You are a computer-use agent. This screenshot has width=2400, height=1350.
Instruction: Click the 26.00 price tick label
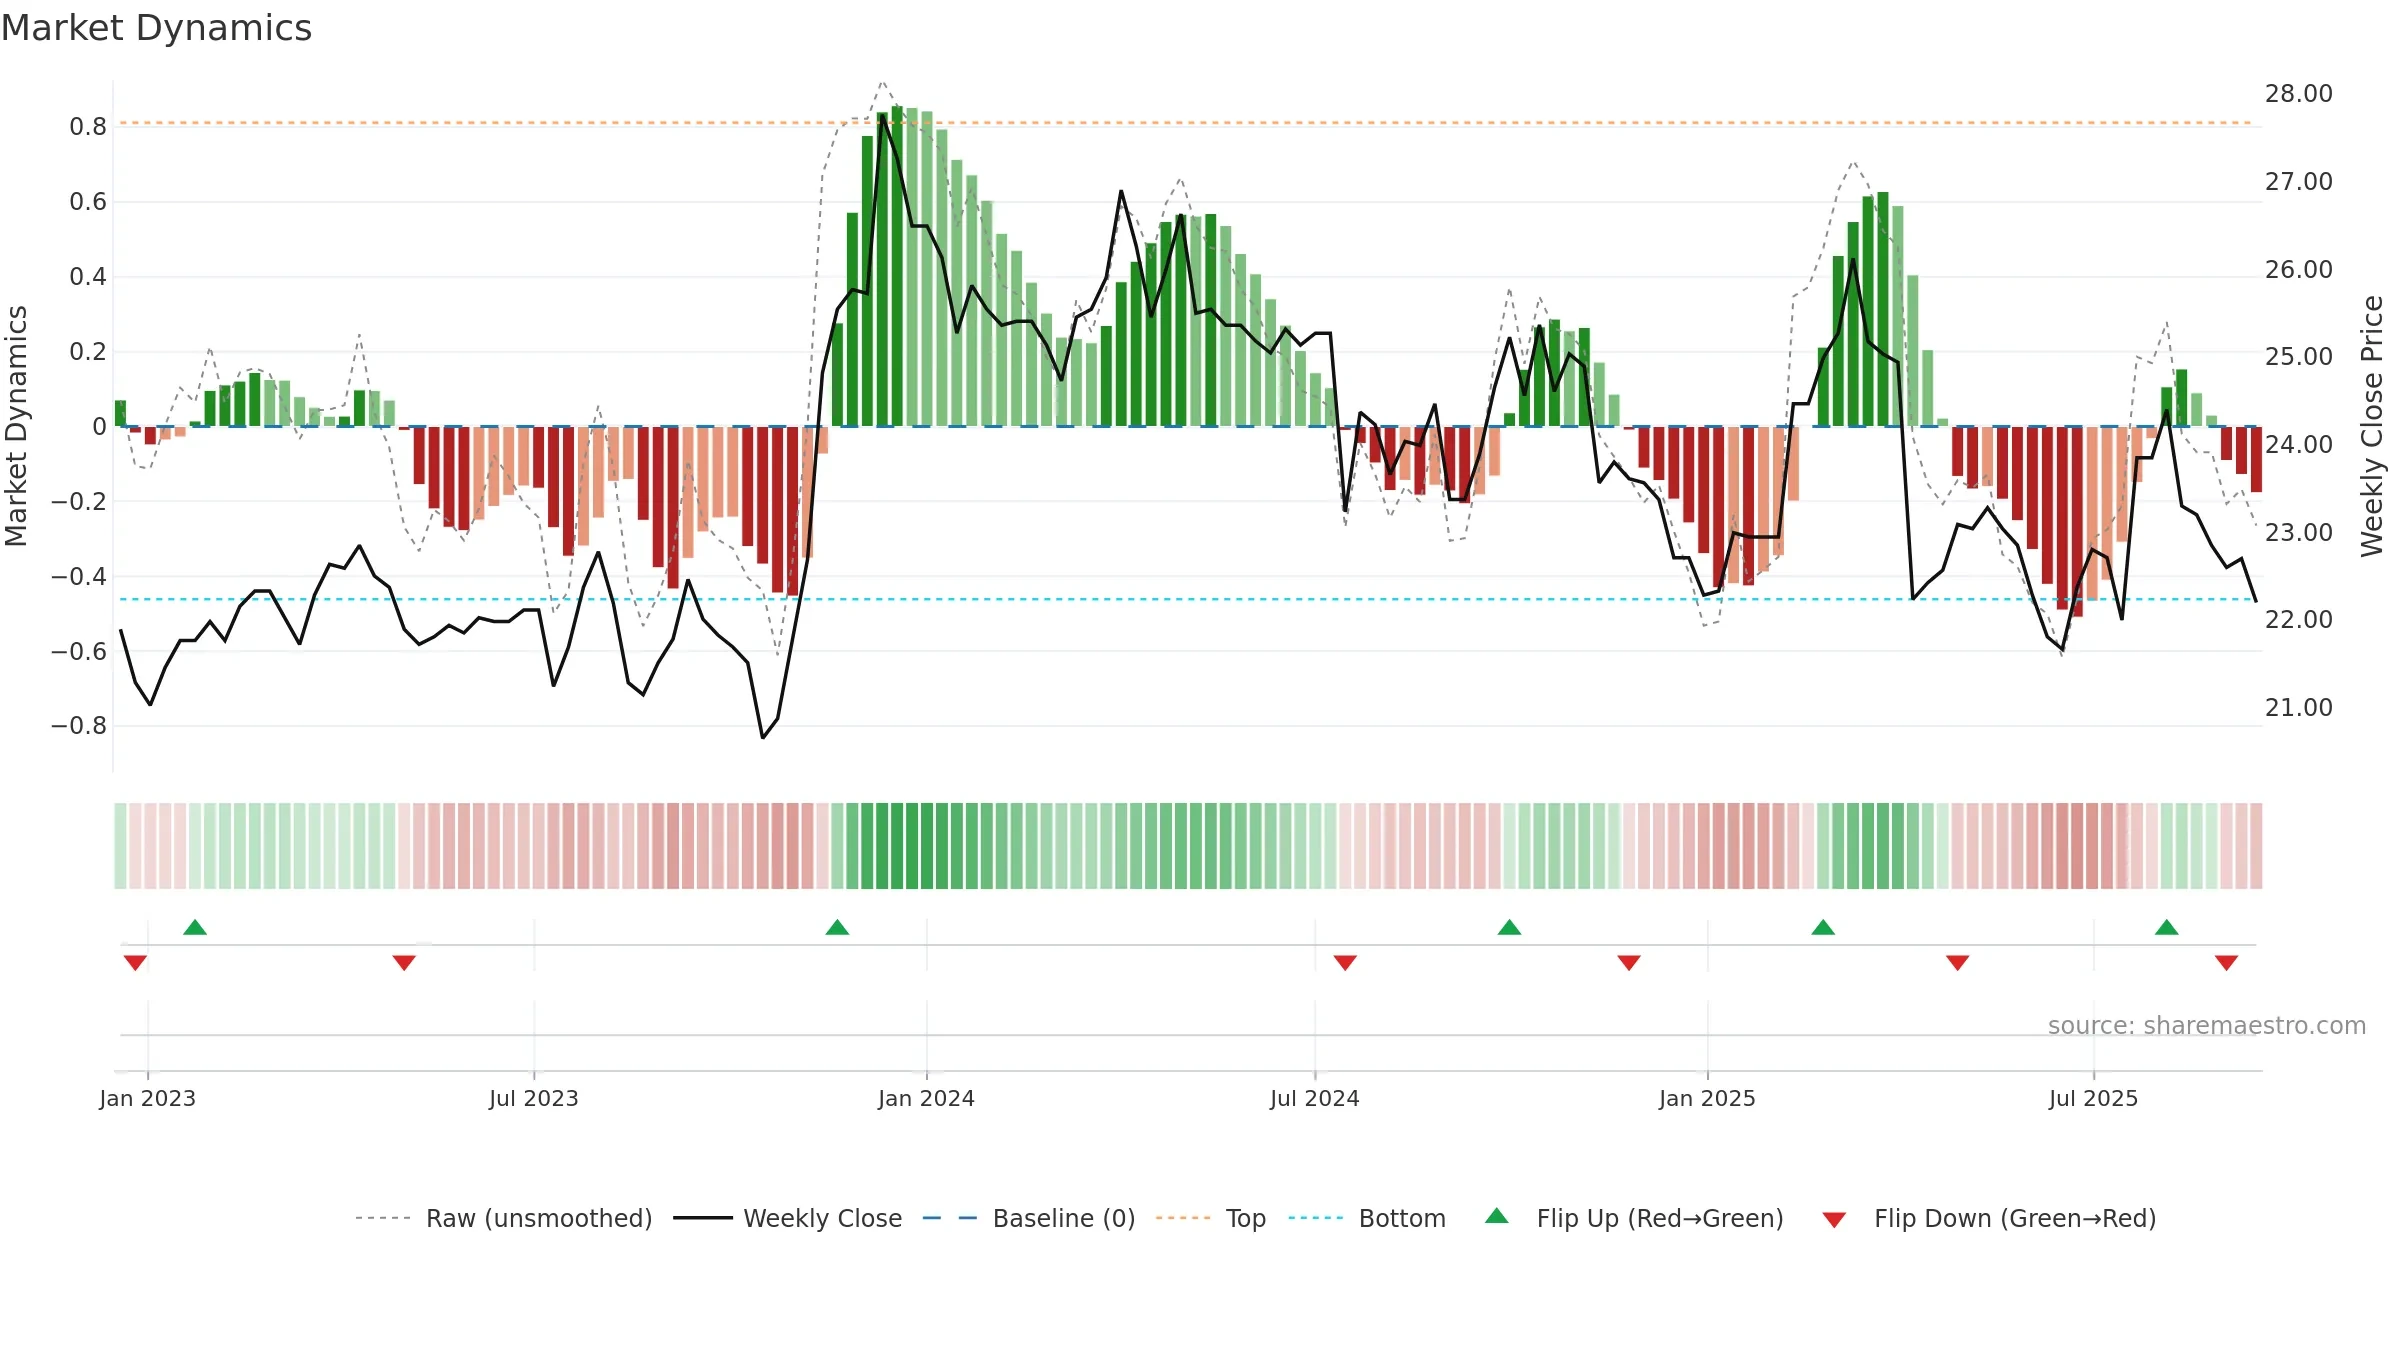[2299, 270]
